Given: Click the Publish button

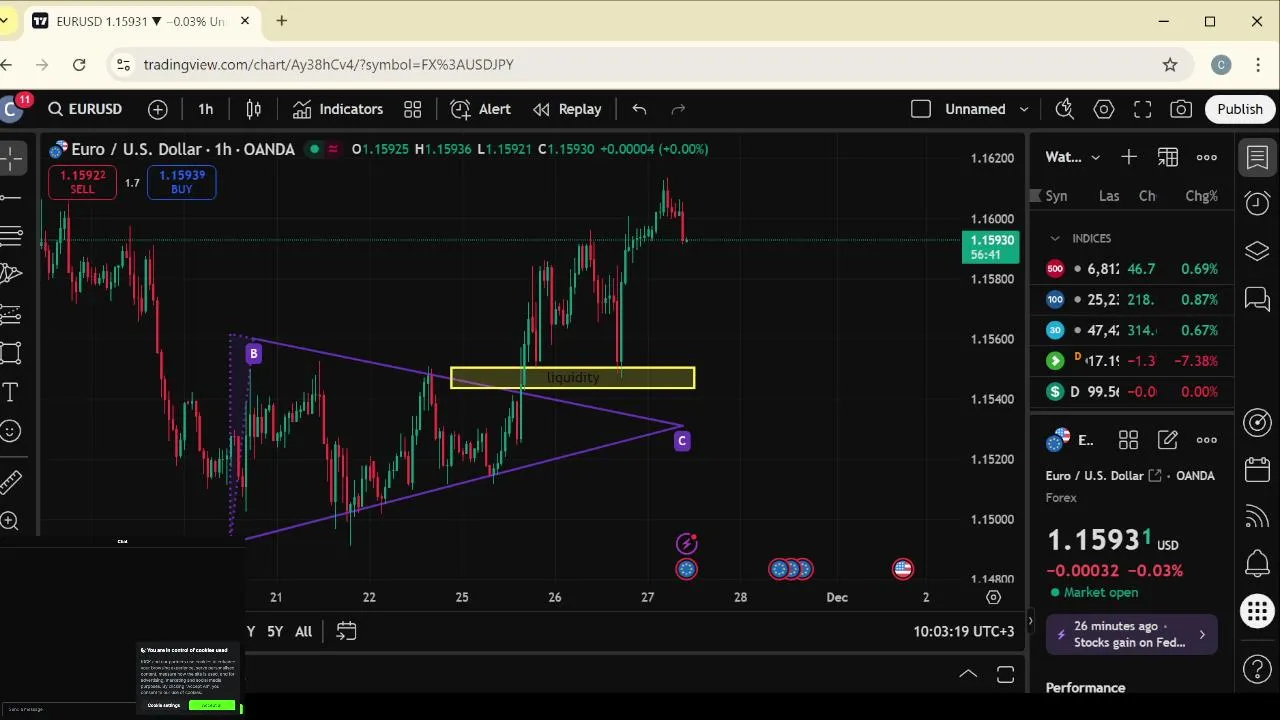Looking at the screenshot, I should coord(1240,109).
